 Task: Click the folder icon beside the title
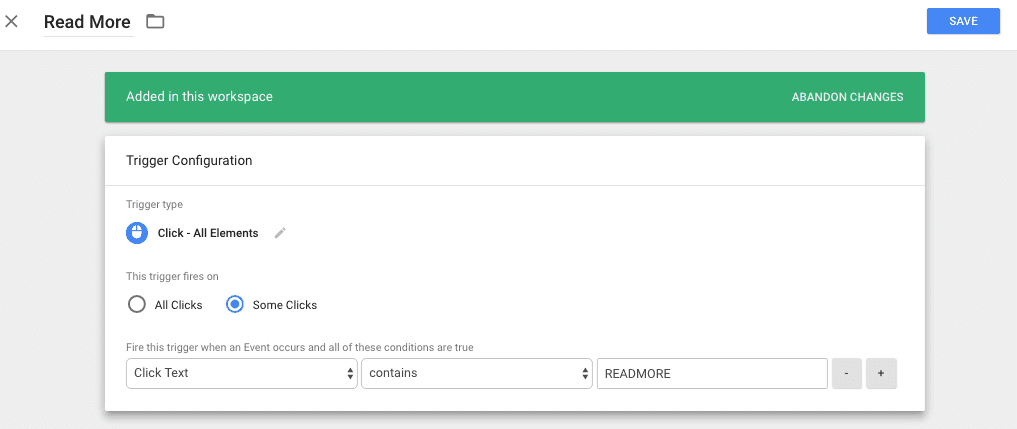pos(155,21)
